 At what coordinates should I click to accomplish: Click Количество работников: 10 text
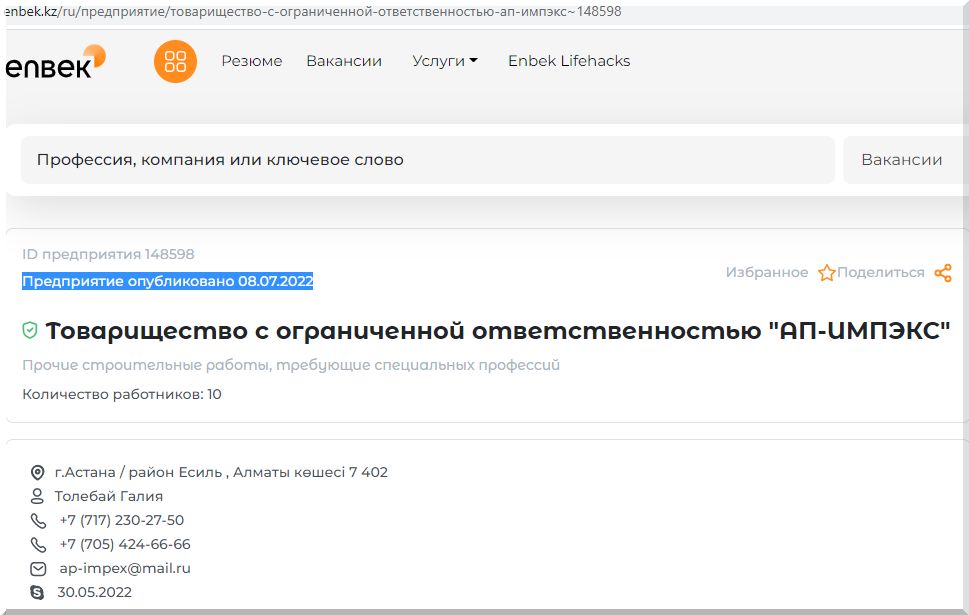coord(122,394)
